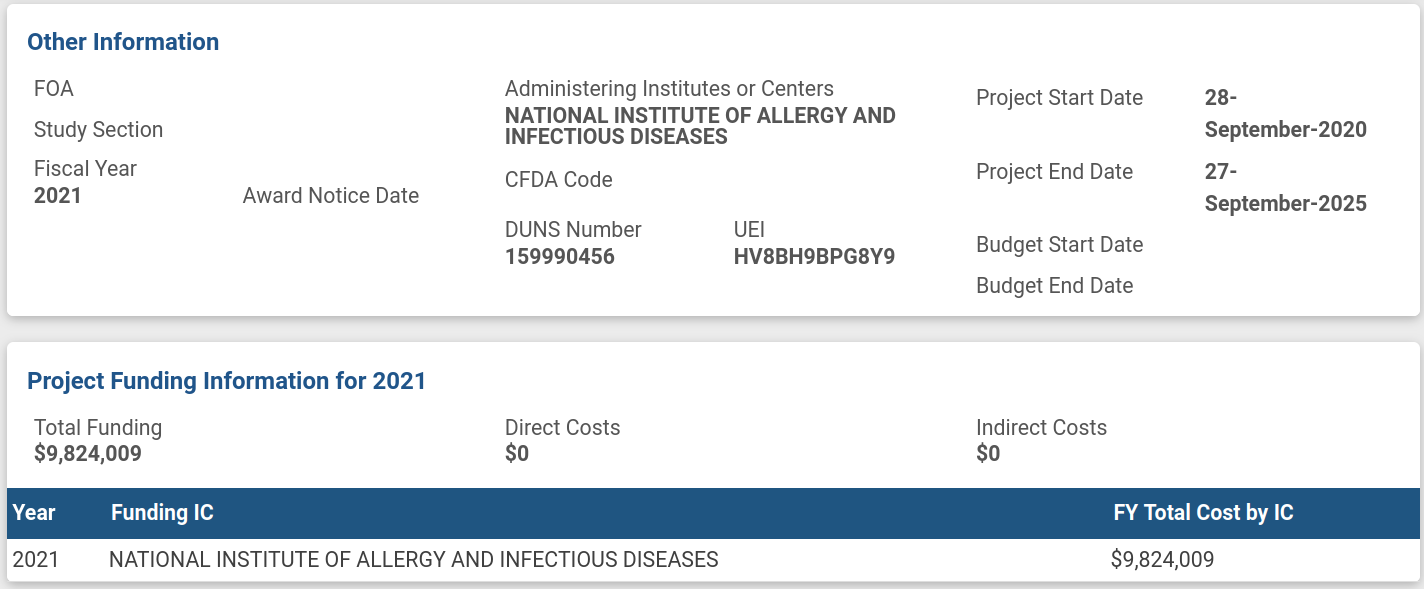Click the Study Section label
The height and width of the screenshot is (589, 1424).
coord(98,130)
